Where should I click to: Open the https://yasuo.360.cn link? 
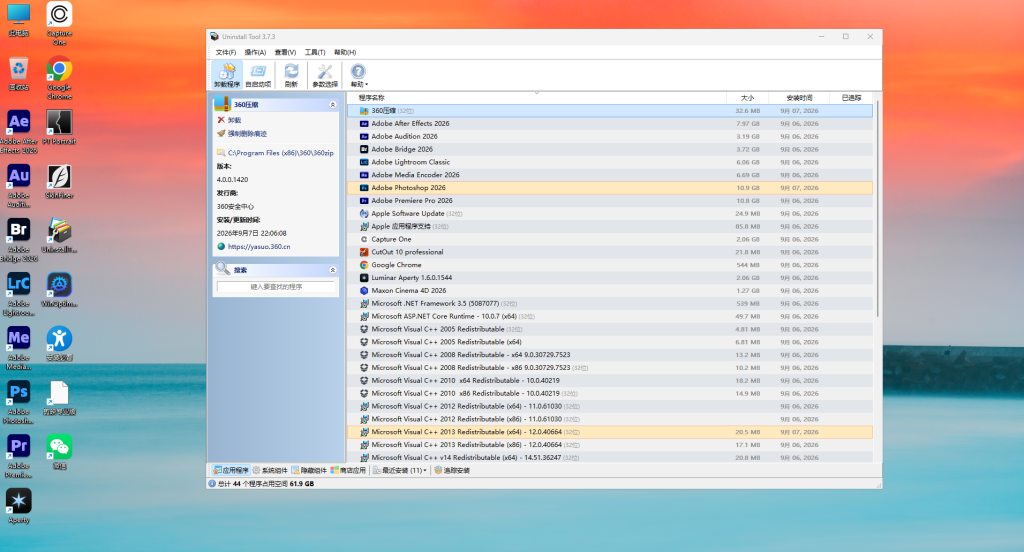click(253, 247)
